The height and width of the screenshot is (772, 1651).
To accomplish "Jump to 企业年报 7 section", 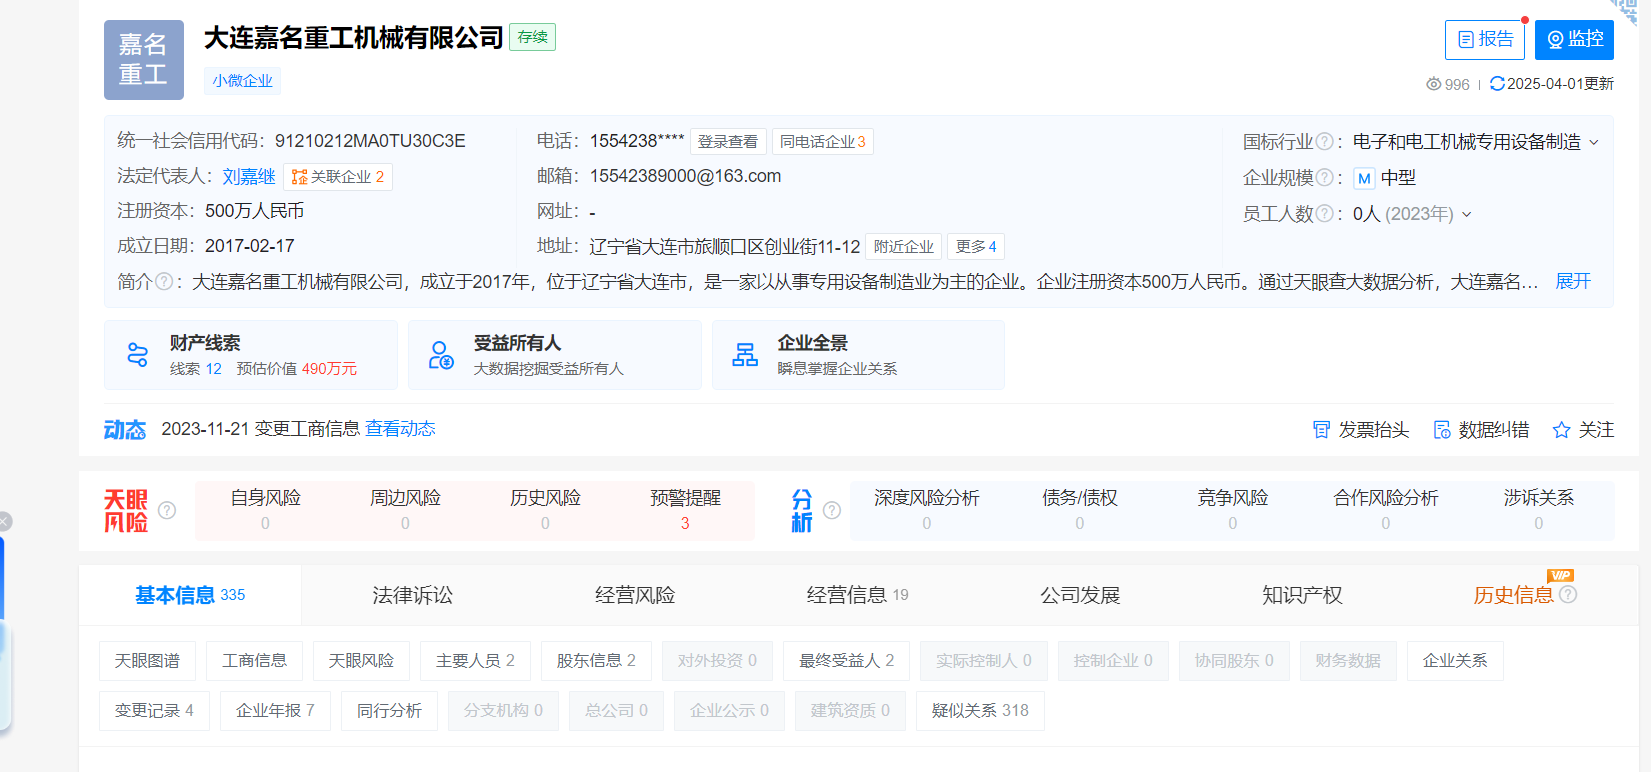I will pyautogui.click(x=275, y=710).
